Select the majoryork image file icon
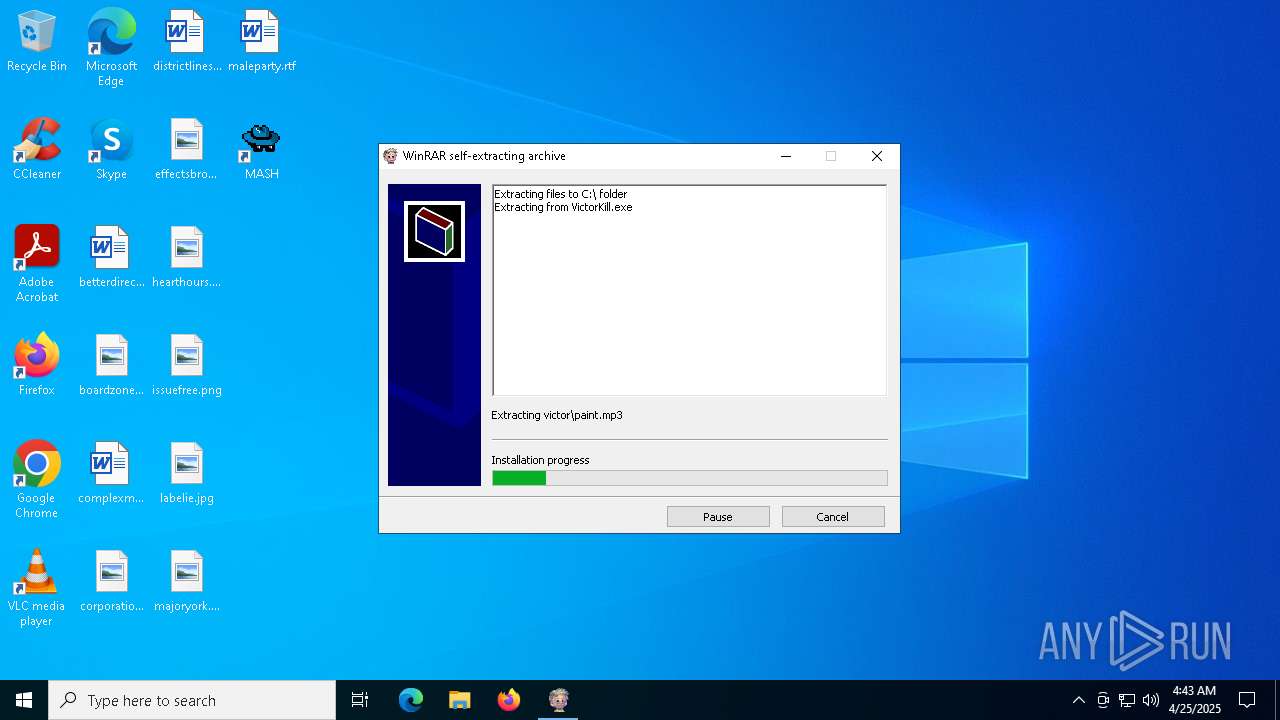This screenshot has height=720, width=1280. click(x=186, y=582)
